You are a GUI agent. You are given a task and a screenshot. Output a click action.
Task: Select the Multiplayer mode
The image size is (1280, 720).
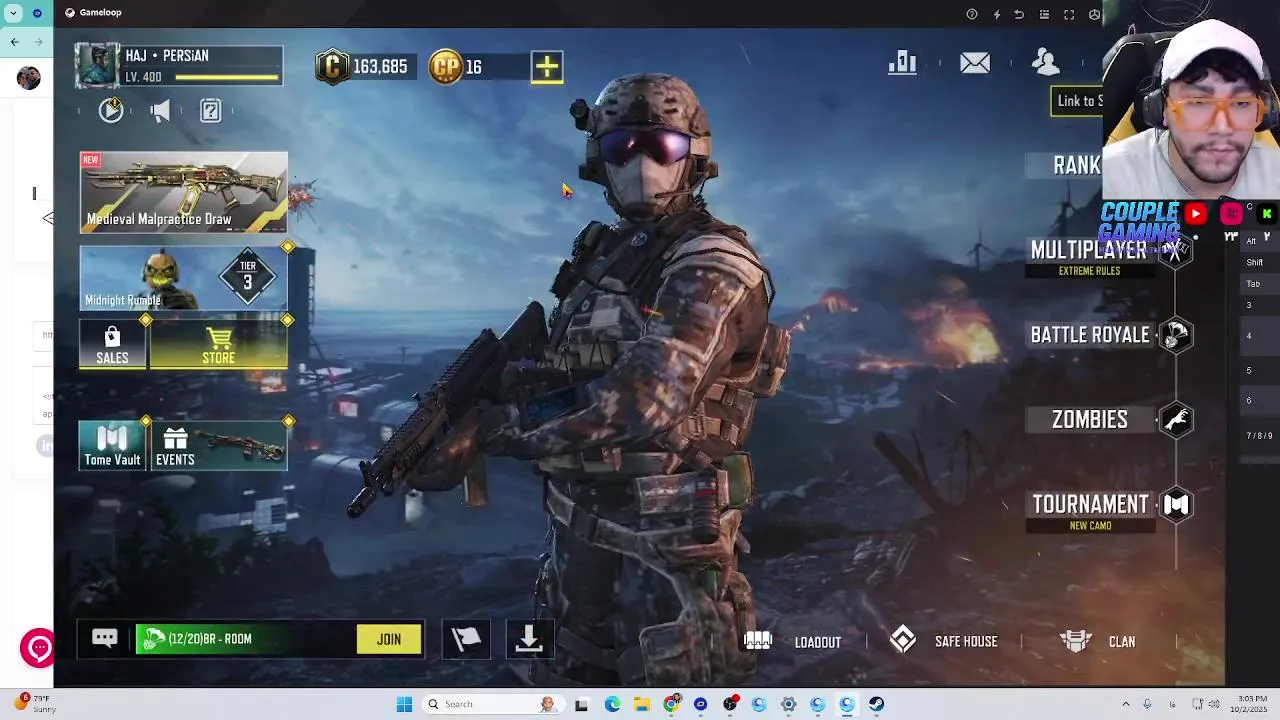tap(1089, 250)
